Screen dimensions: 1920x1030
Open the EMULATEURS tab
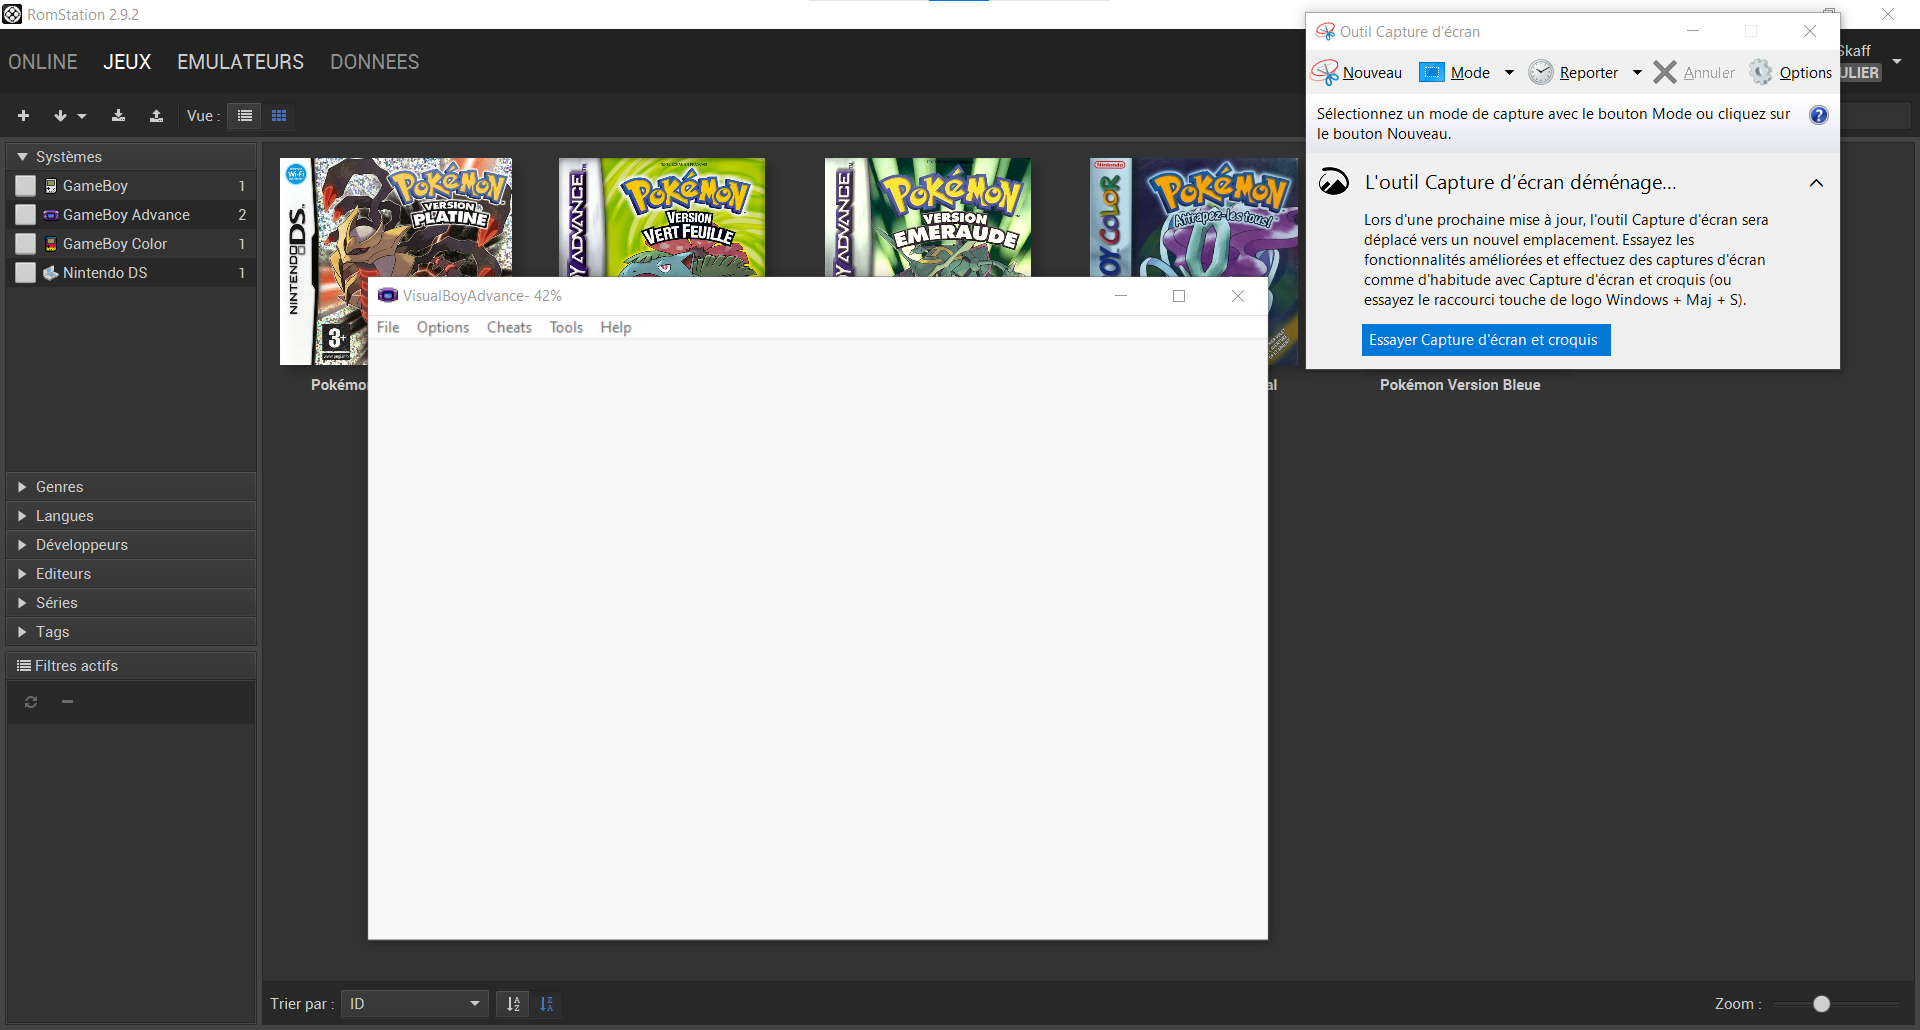240,62
